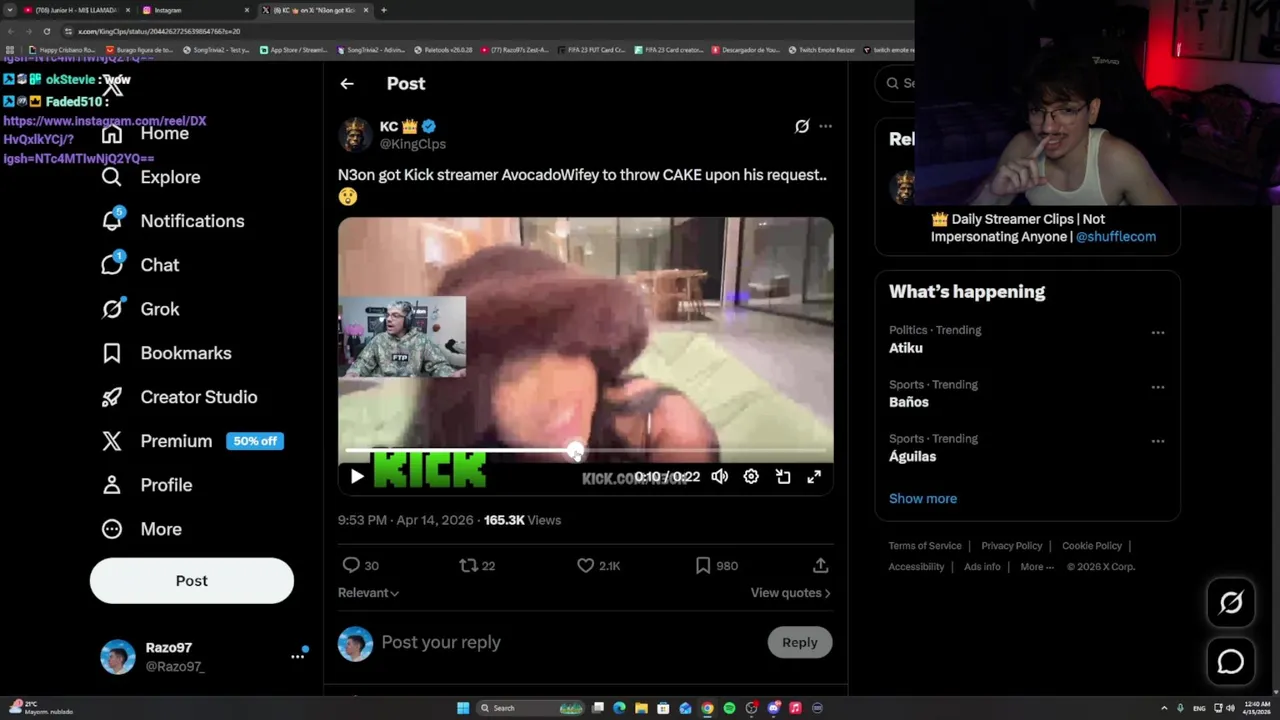Open the floating chat messages button
The image size is (1280, 720).
pyautogui.click(x=1231, y=662)
